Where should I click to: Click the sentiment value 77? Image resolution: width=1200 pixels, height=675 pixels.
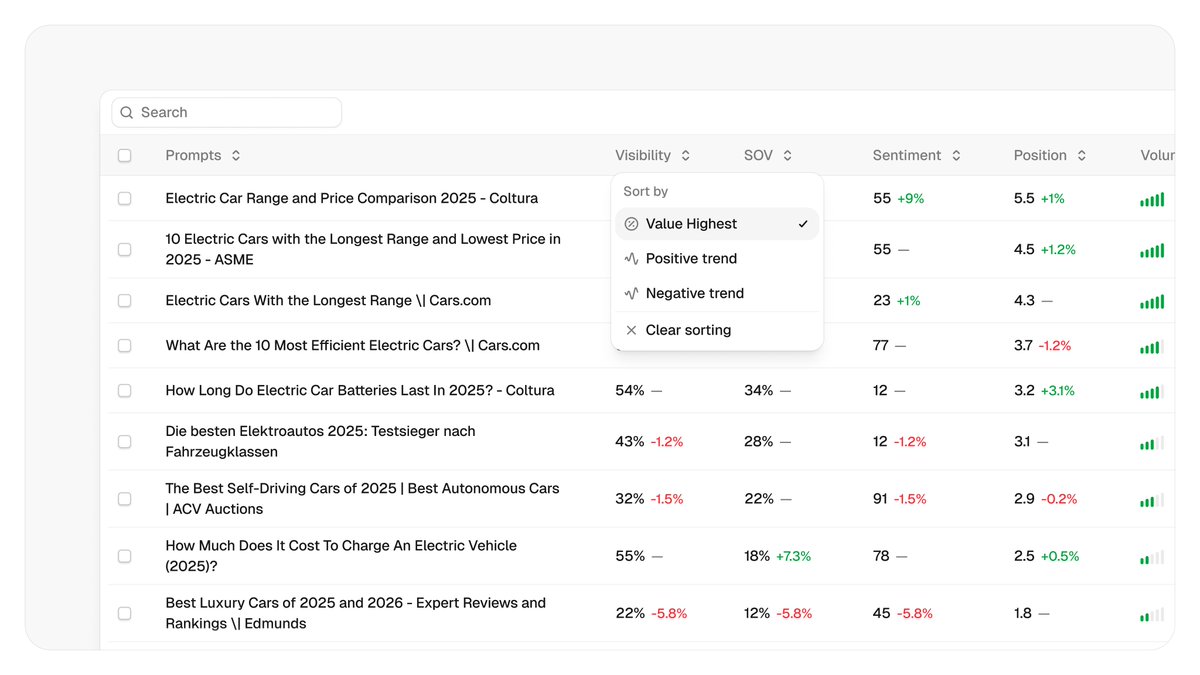[x=881, y=345]
